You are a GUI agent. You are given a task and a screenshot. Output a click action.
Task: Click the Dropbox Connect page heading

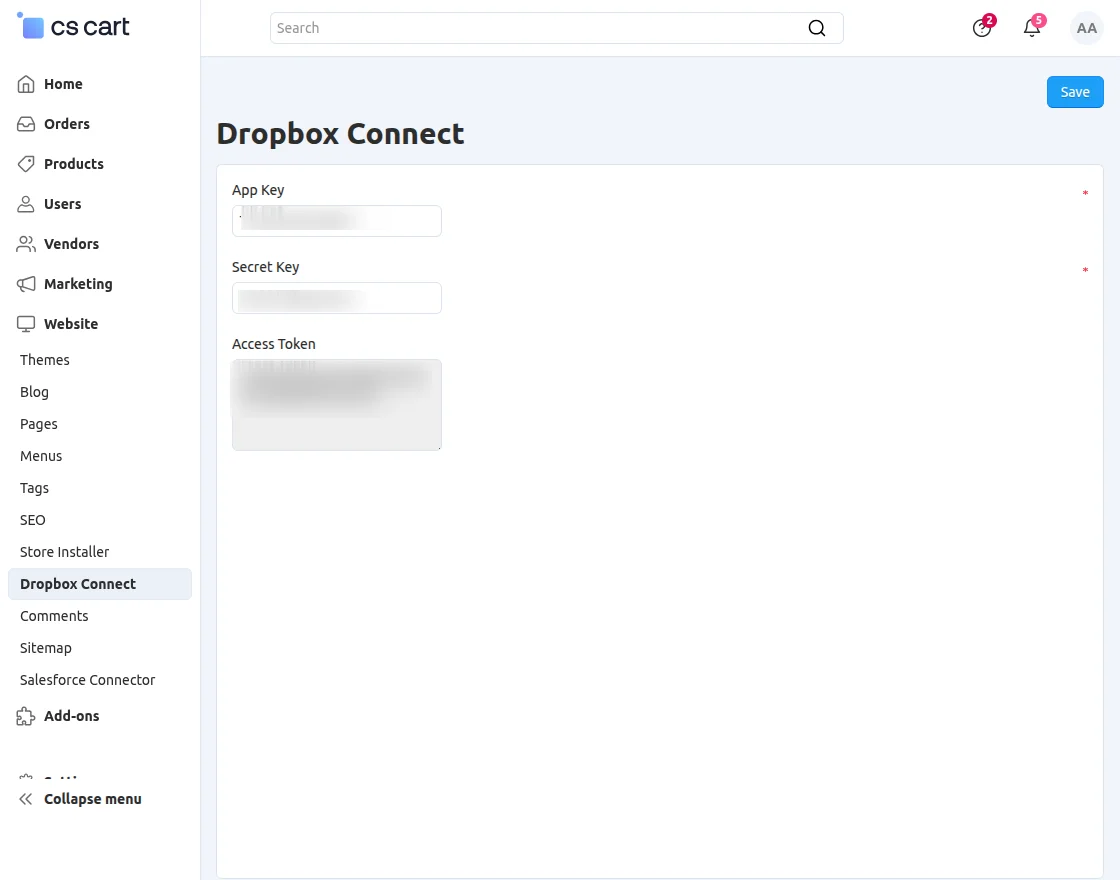340,134
